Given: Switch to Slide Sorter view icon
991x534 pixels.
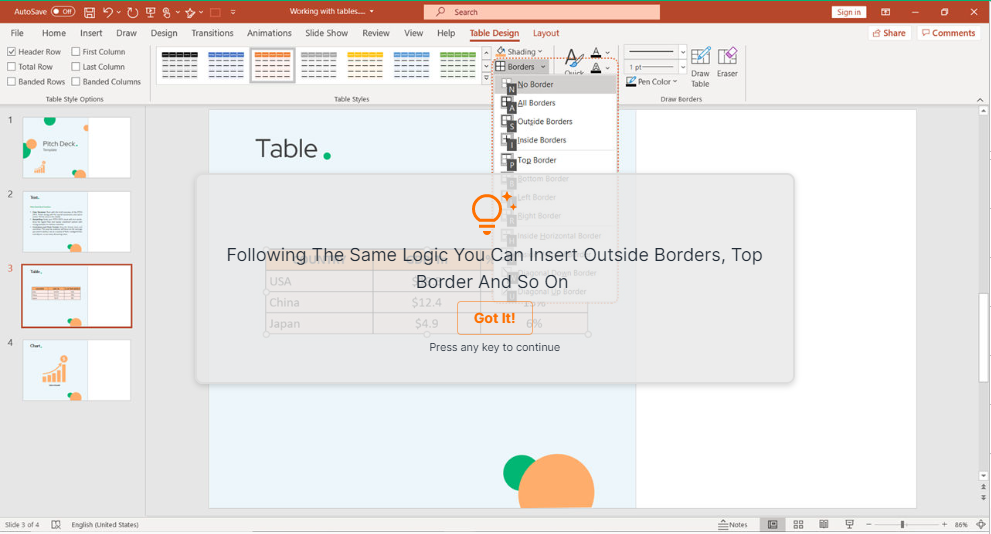Looking at the screenshot, I should click(x=798, y=525).
